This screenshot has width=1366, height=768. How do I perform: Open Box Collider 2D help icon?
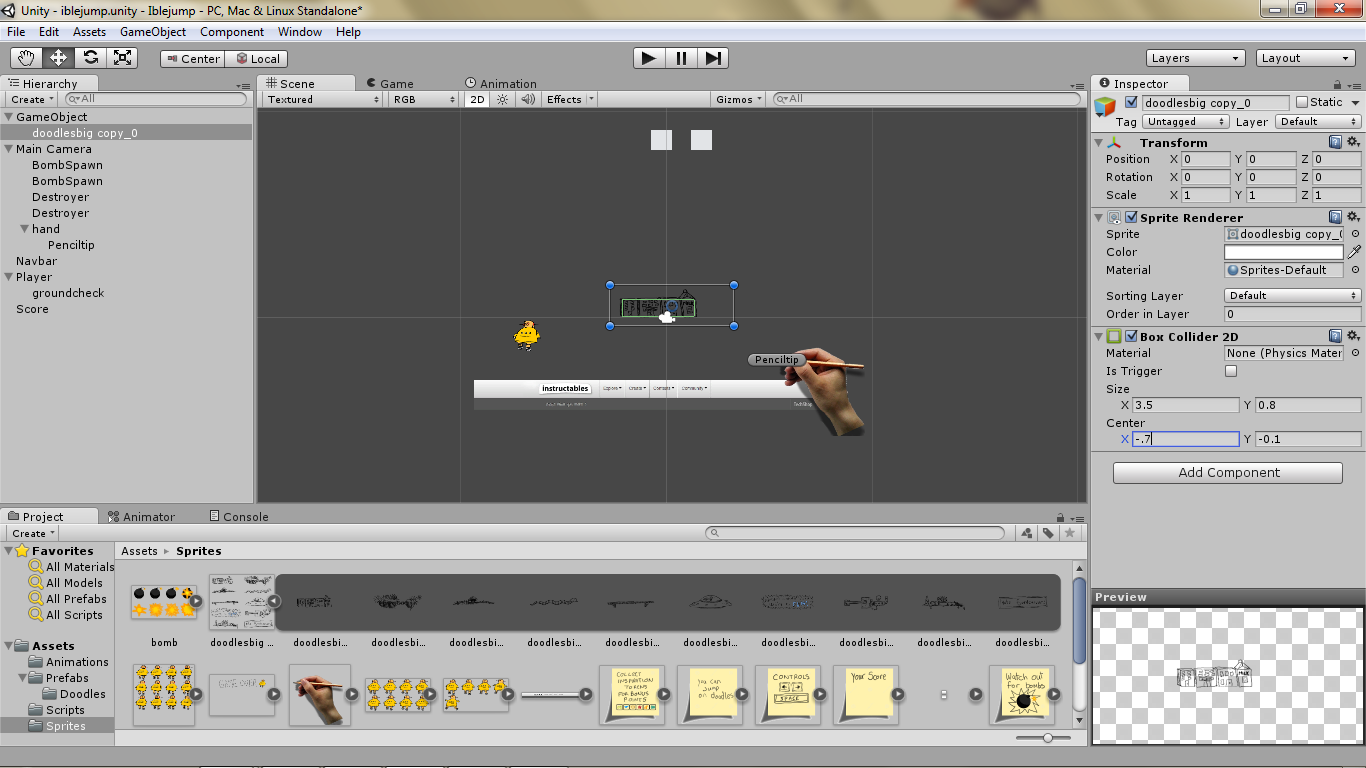pos(1335,336)
